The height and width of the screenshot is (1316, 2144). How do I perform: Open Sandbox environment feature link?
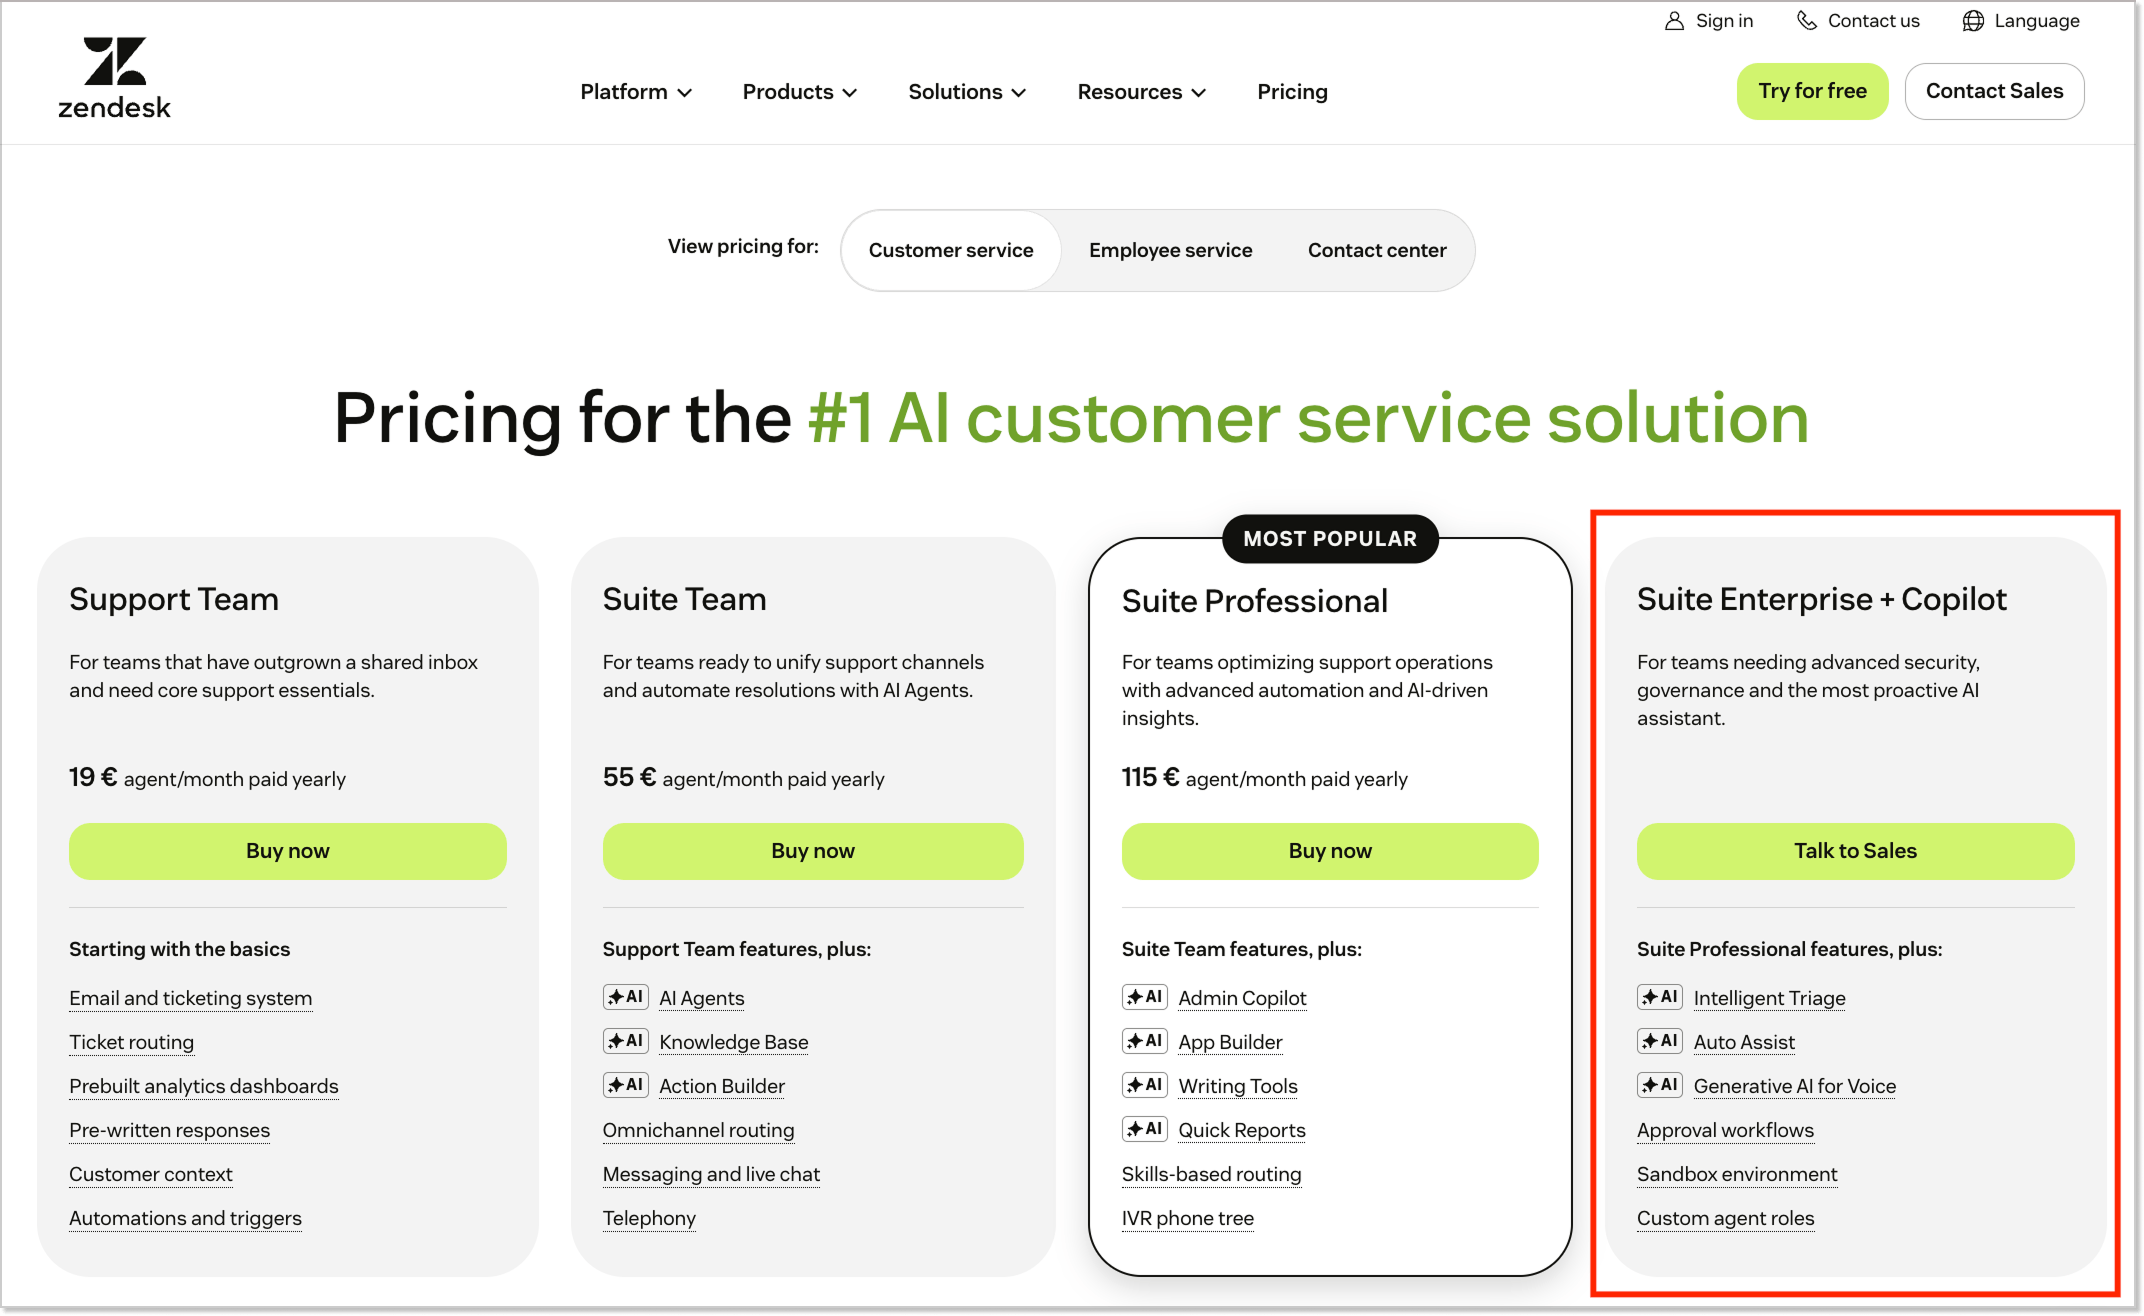[1737, 1174]
